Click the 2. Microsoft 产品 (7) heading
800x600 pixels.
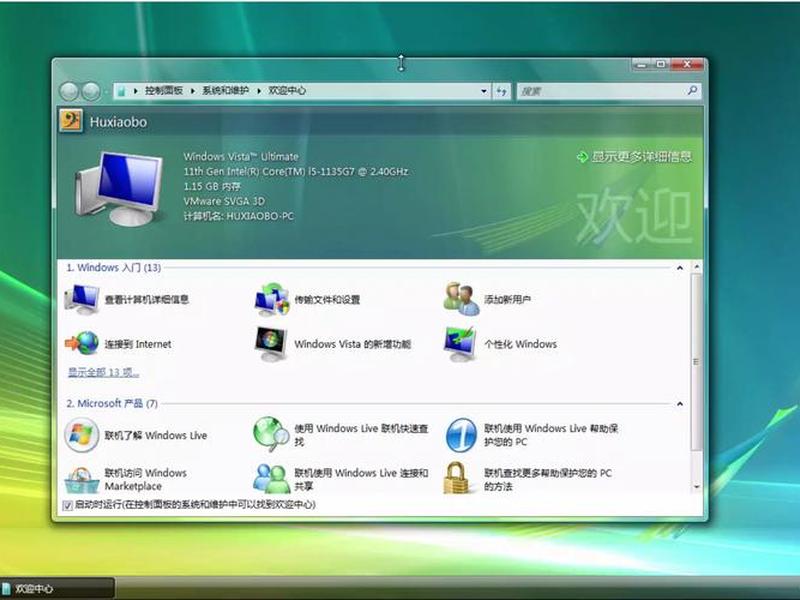pyautogui.click(x=112, y=404)
